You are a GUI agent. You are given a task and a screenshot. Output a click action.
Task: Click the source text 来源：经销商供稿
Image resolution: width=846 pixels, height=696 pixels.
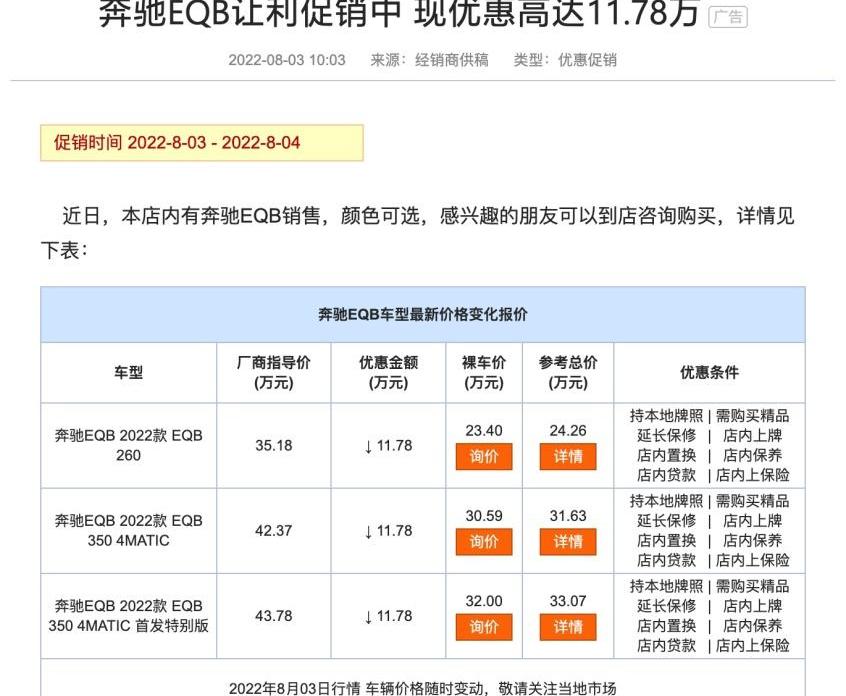pos(429,60)
